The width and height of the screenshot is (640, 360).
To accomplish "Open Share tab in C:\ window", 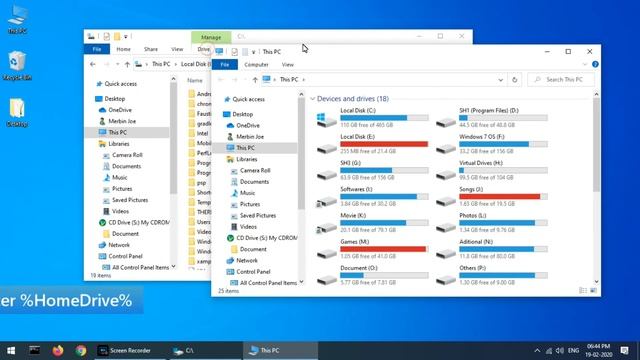I will (x=151, y=49).
